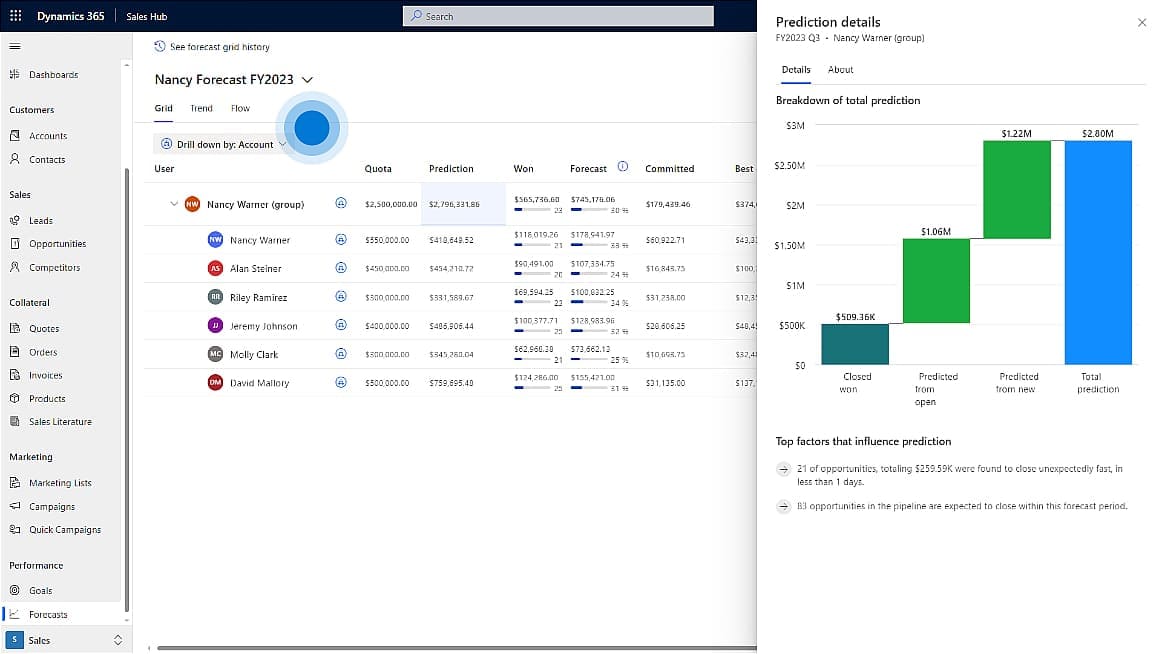Click the Won column header
The height and width of the screenshot is (654, 1162).
tap(523, 169)
